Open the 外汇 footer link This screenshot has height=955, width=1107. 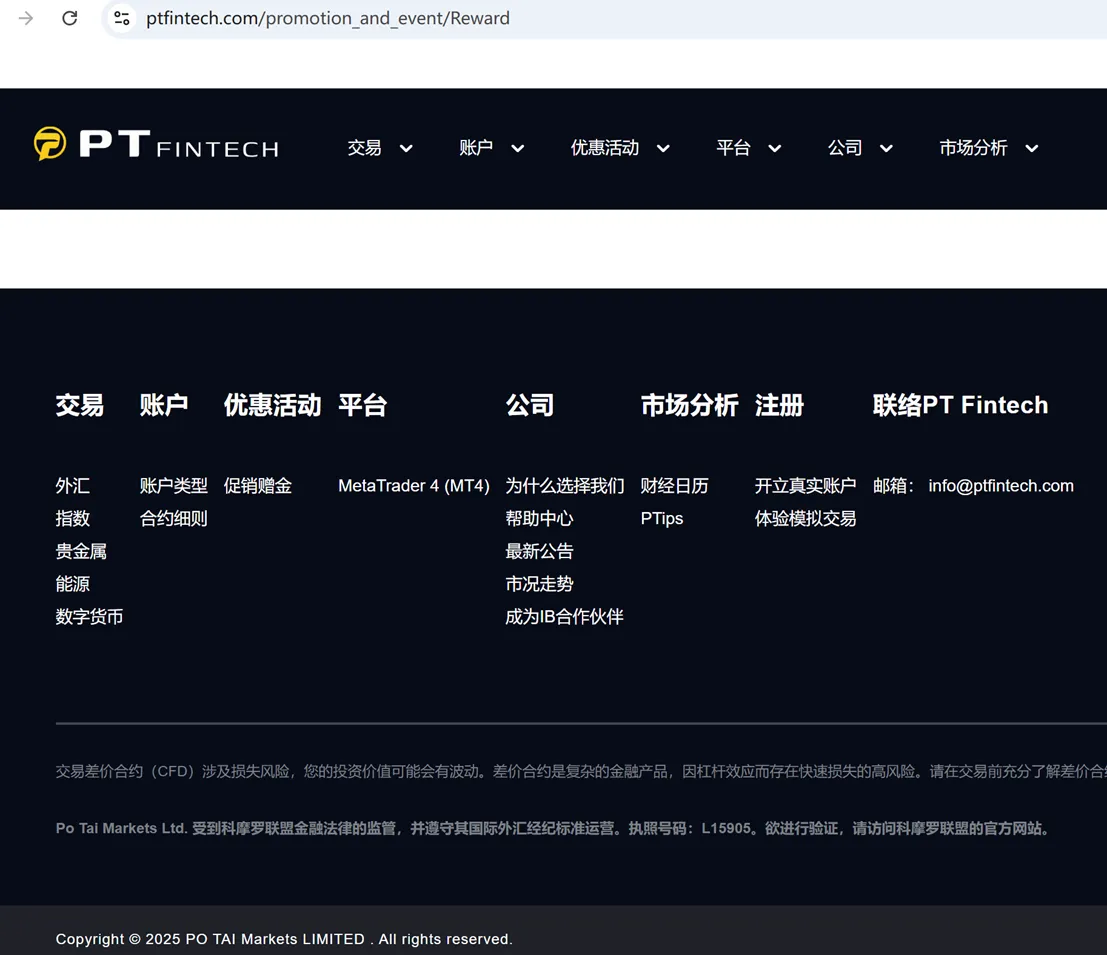[x=73, y=486]
